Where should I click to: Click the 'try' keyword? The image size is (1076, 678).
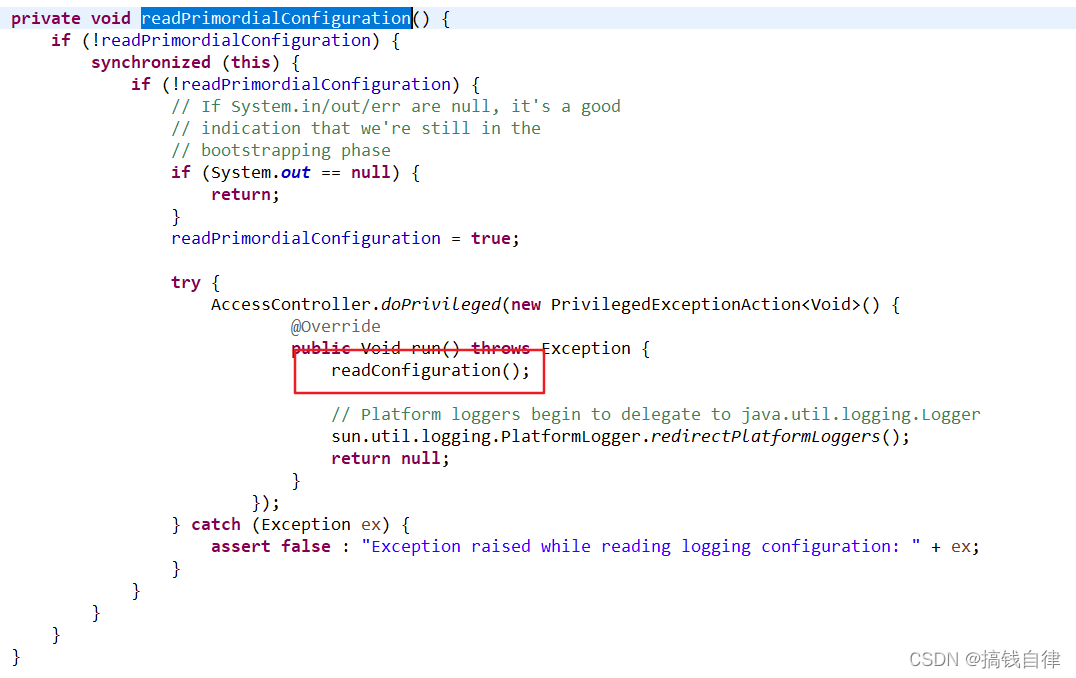pyautogui.click(x=186, y=282)
